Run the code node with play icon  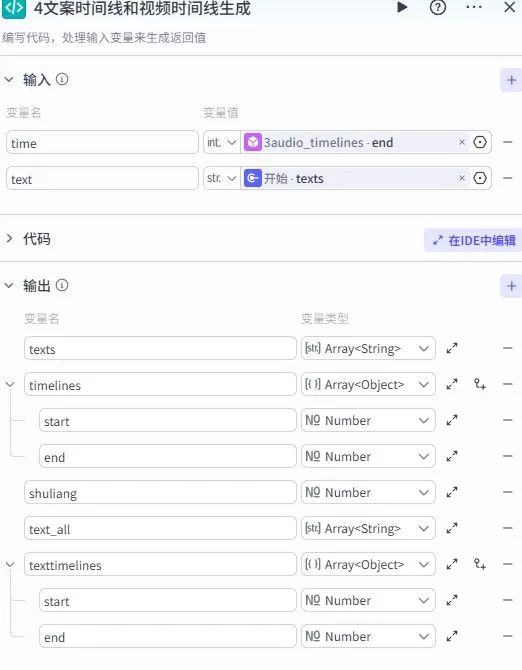pyautogui.click(x=402, y=7)
